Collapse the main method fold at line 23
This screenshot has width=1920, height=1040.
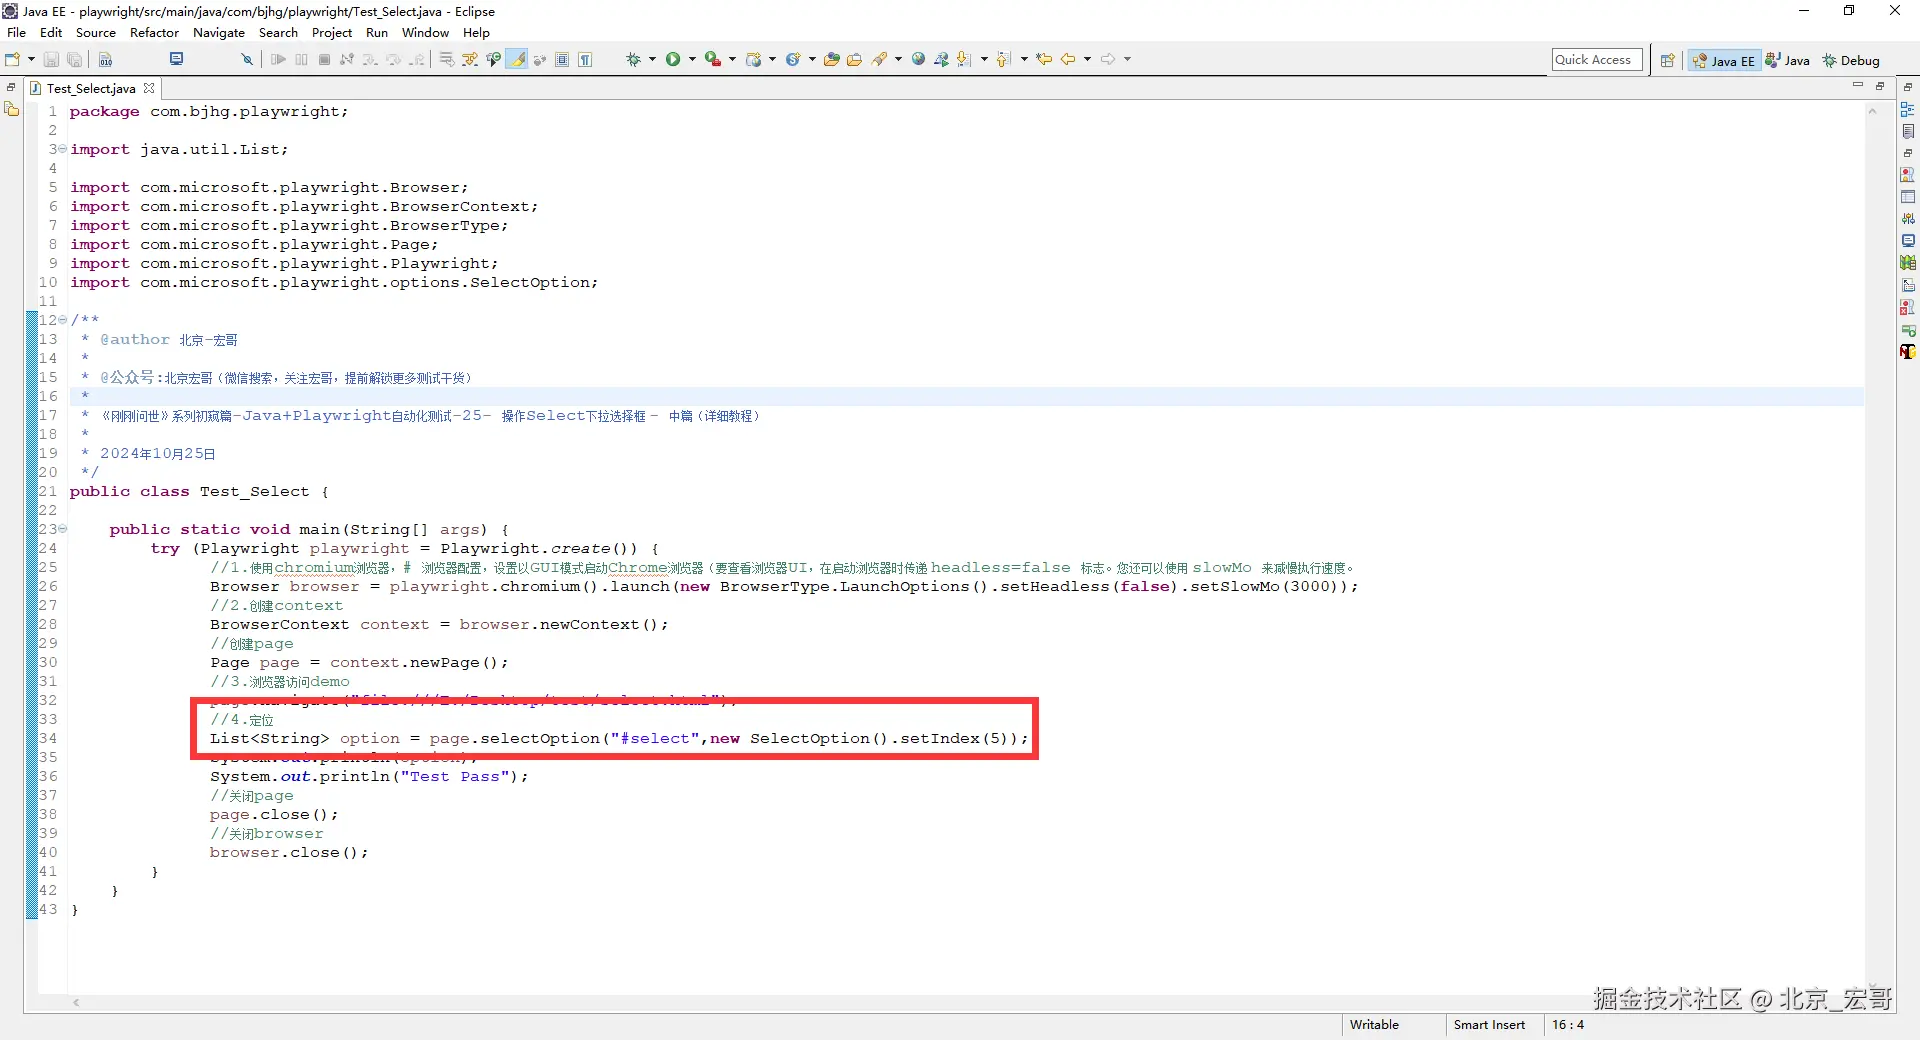tap(63, 529)
